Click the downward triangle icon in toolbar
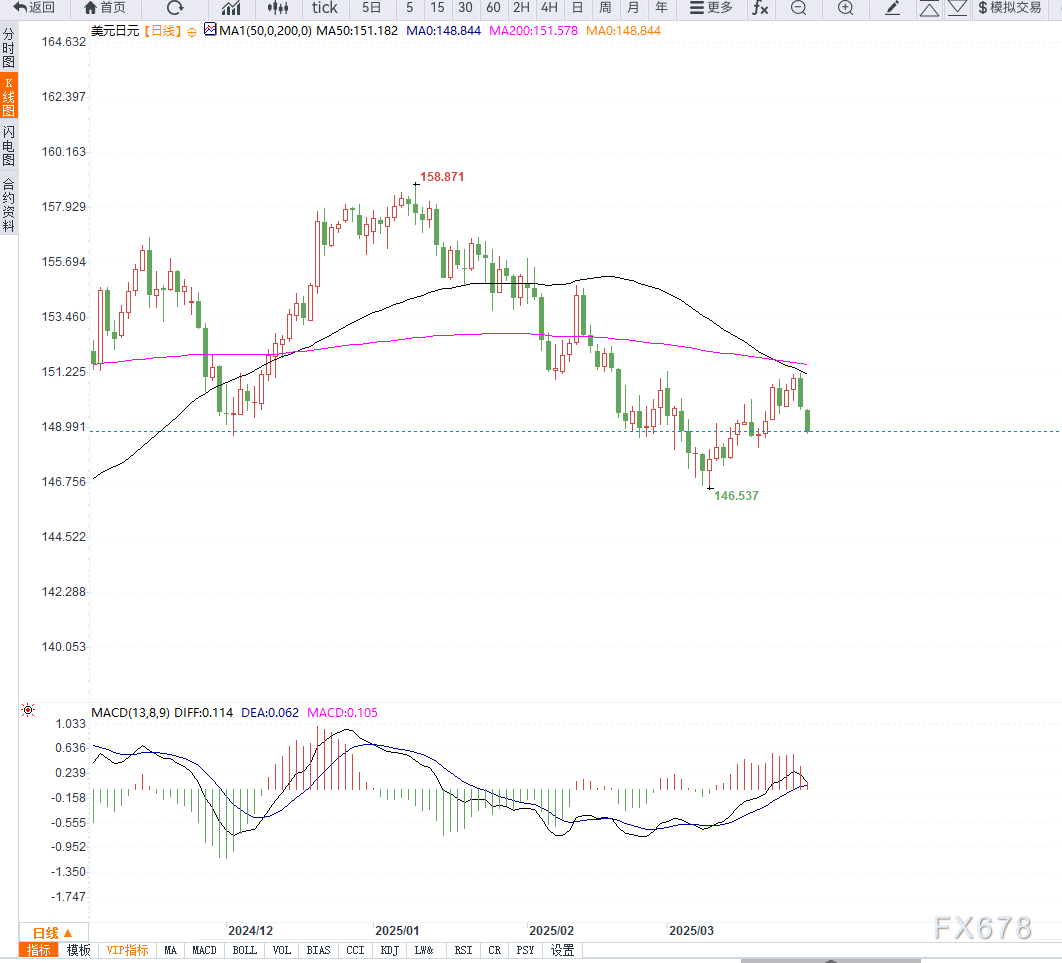Viewport: 1062px width, 963px height. coord(957,9)
